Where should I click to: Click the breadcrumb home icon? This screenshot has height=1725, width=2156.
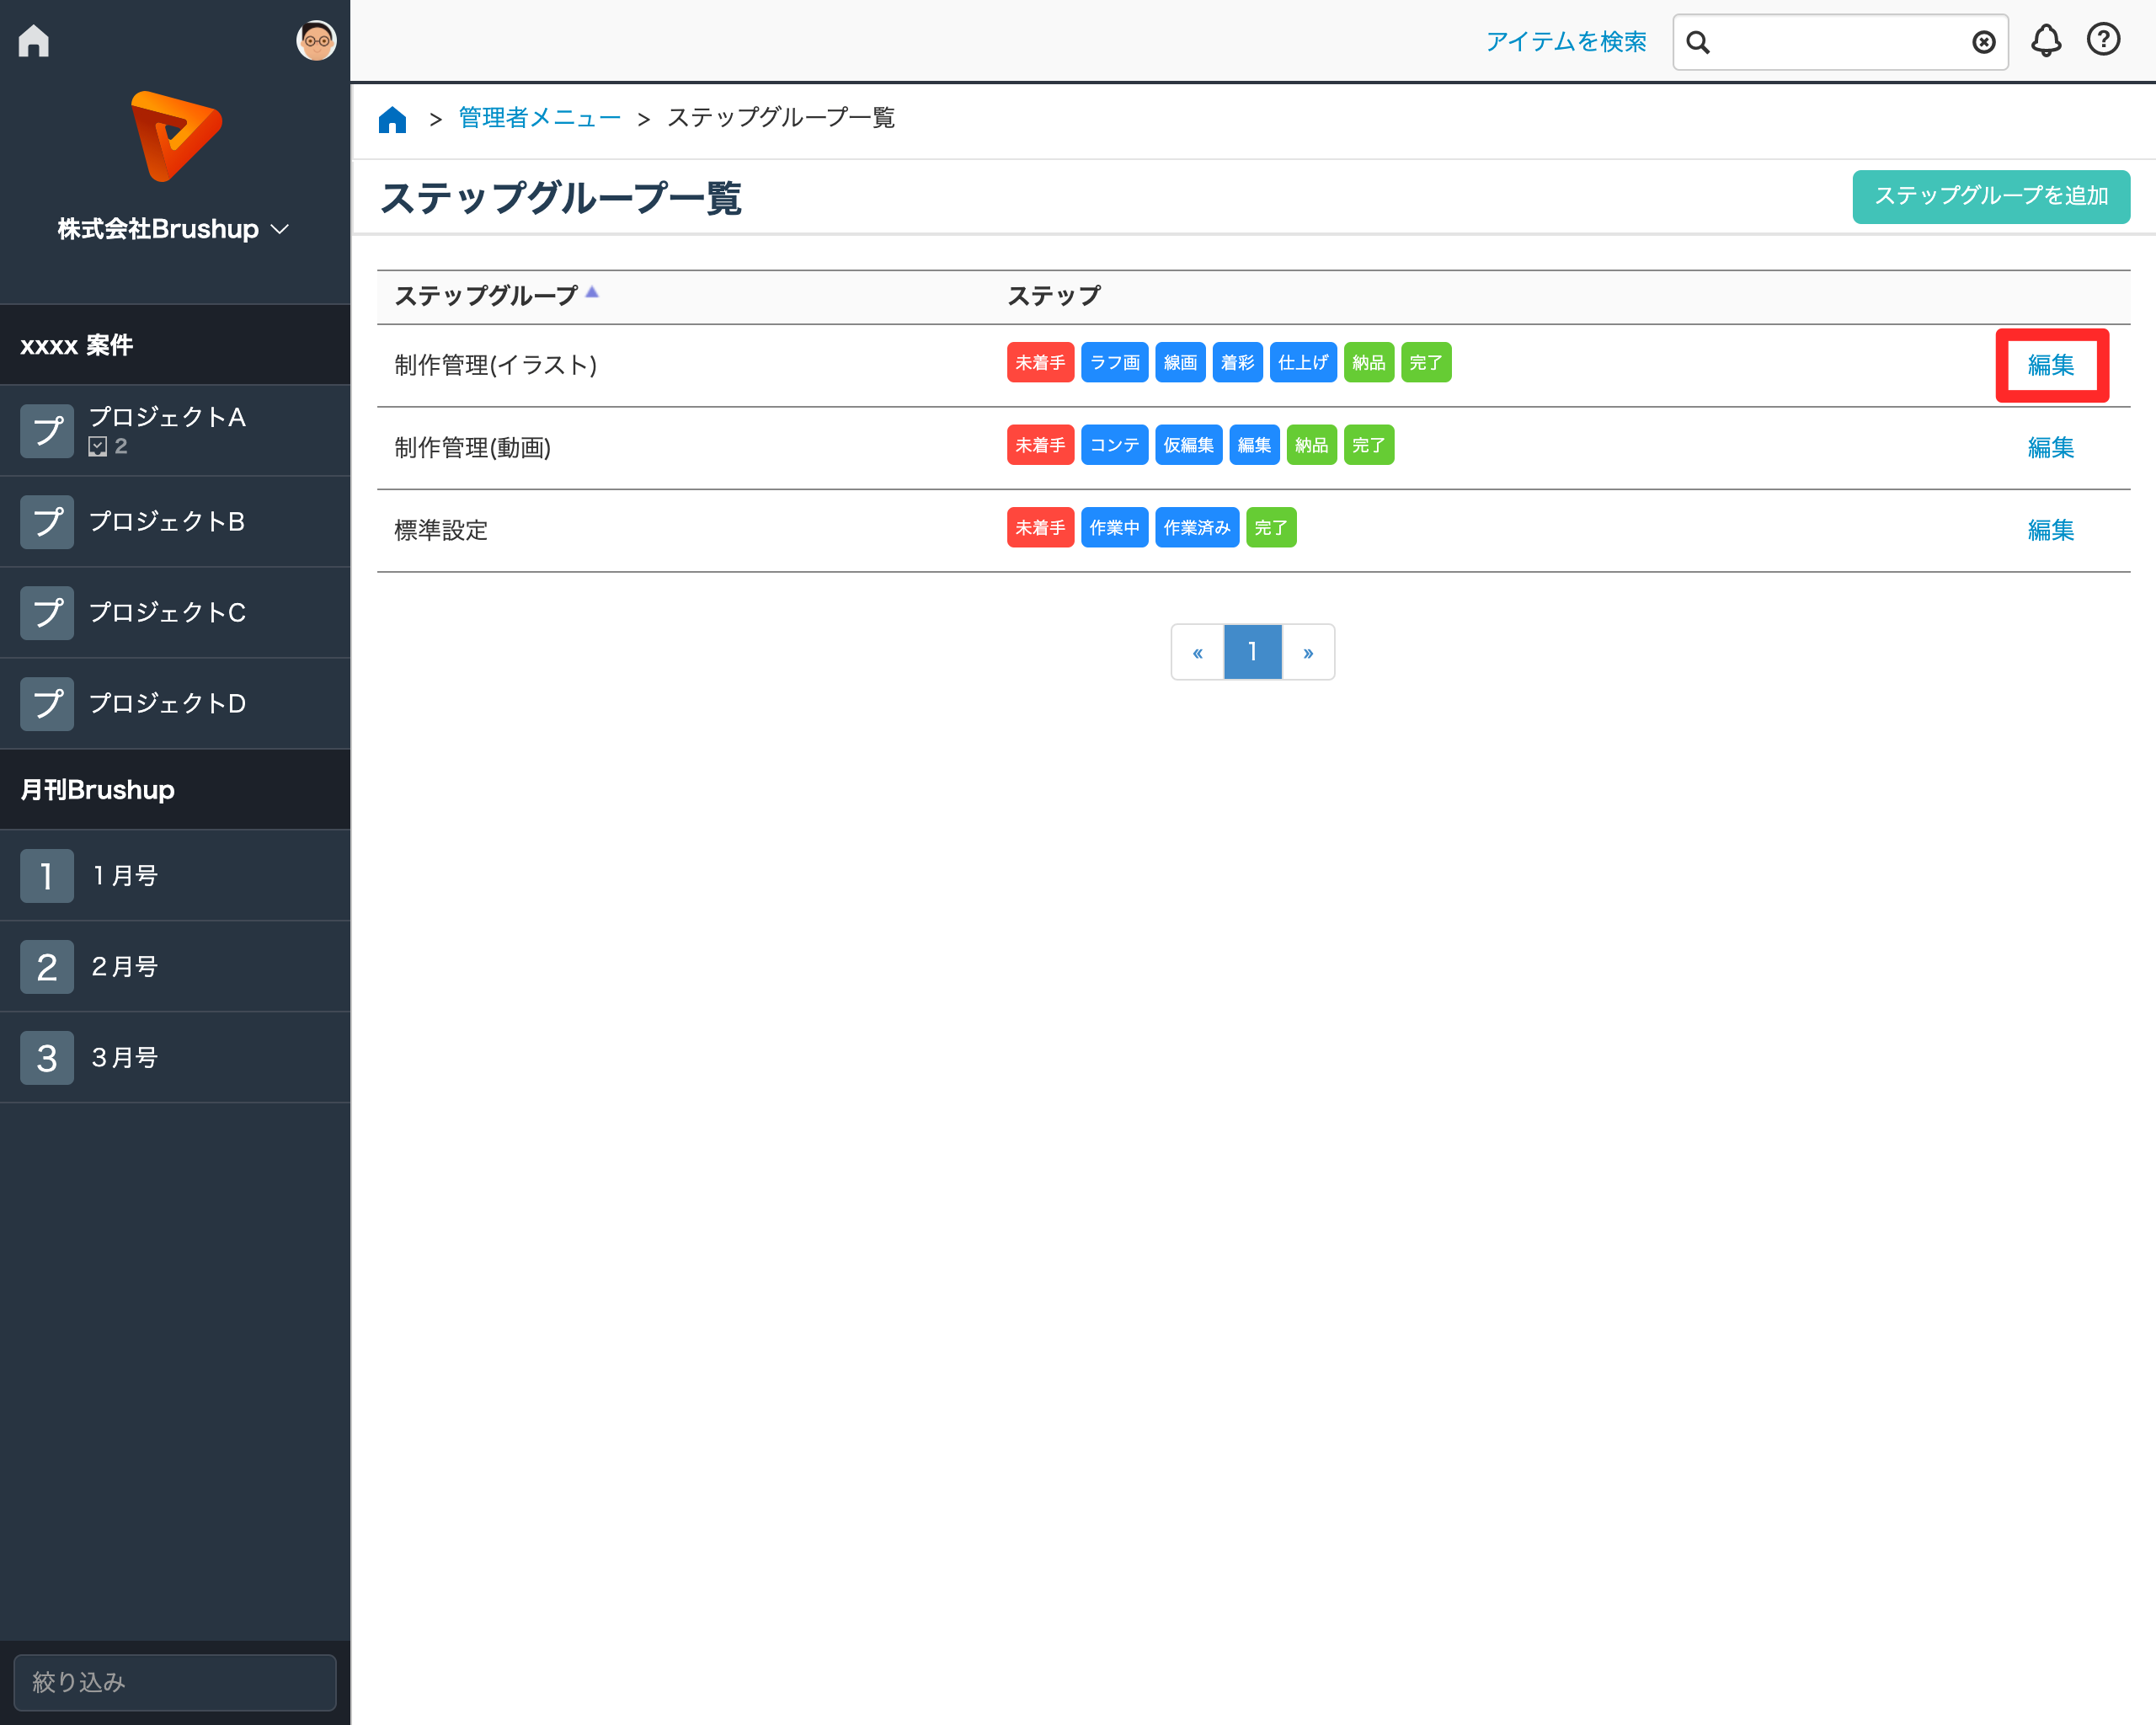(x=392, y=120)
